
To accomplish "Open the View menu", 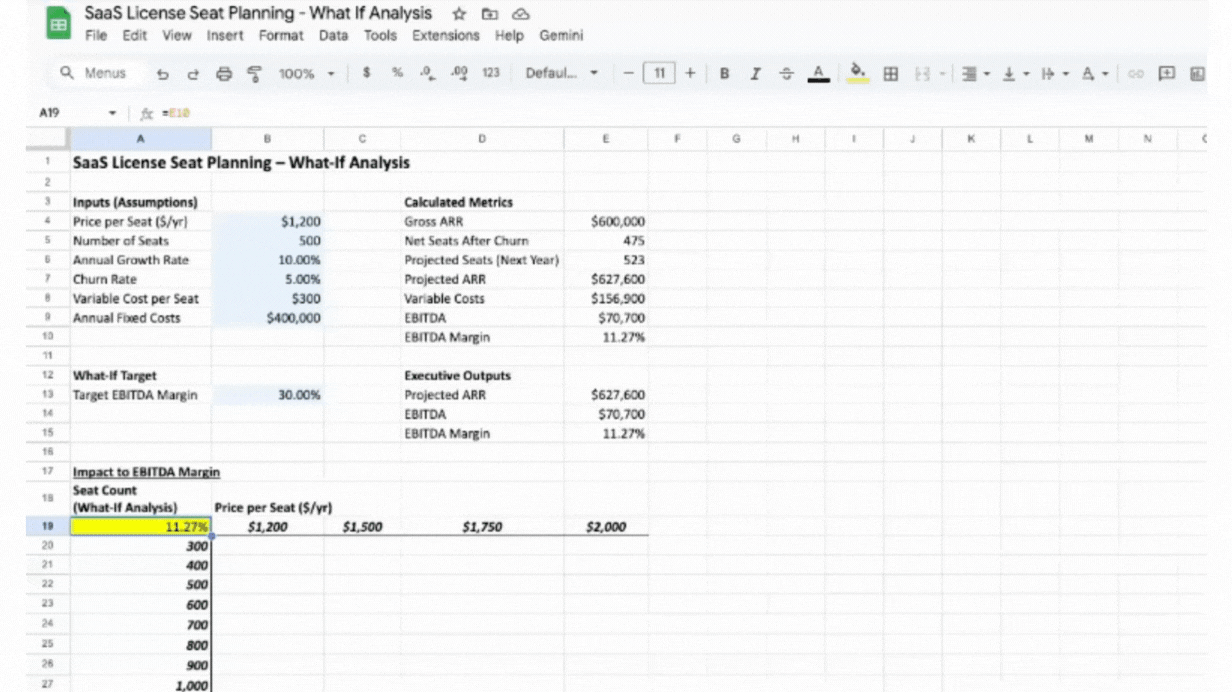I will [177, 35].
